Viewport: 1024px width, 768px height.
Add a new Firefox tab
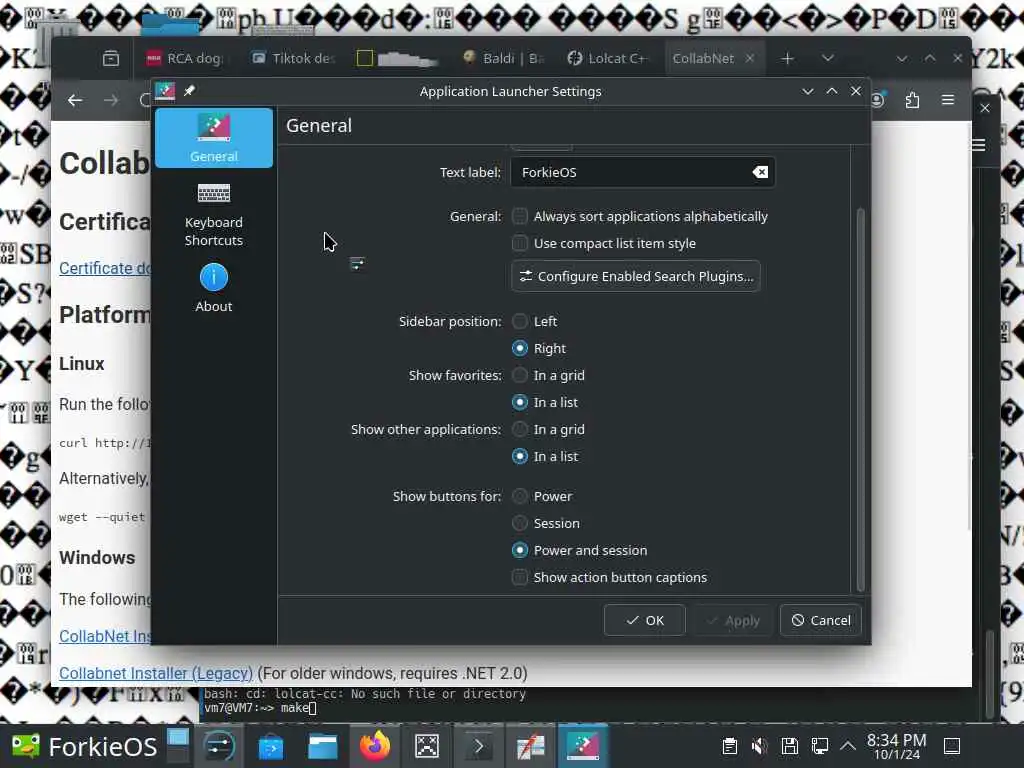tap(788, 59)
